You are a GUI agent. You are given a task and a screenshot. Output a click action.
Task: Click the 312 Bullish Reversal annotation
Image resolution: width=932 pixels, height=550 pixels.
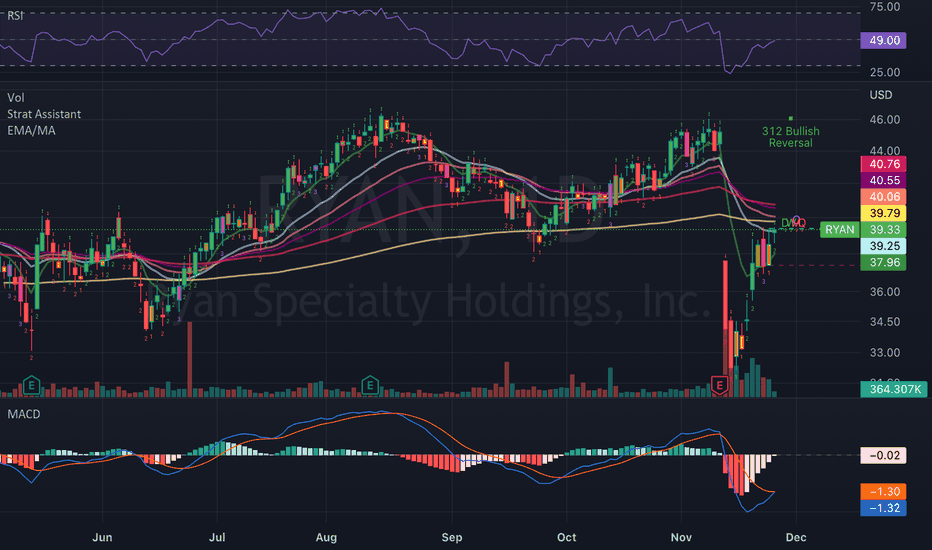[791, 137]
